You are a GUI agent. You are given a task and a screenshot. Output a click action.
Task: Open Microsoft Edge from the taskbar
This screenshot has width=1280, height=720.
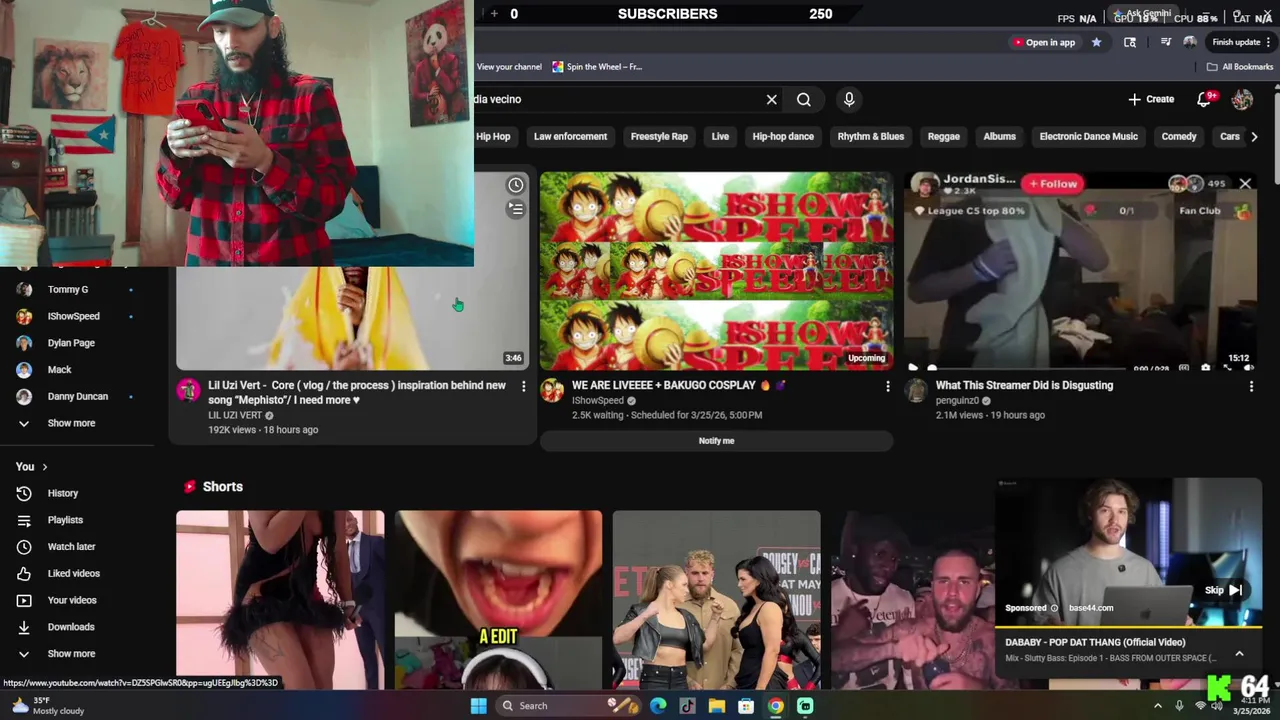click(658, 706)
